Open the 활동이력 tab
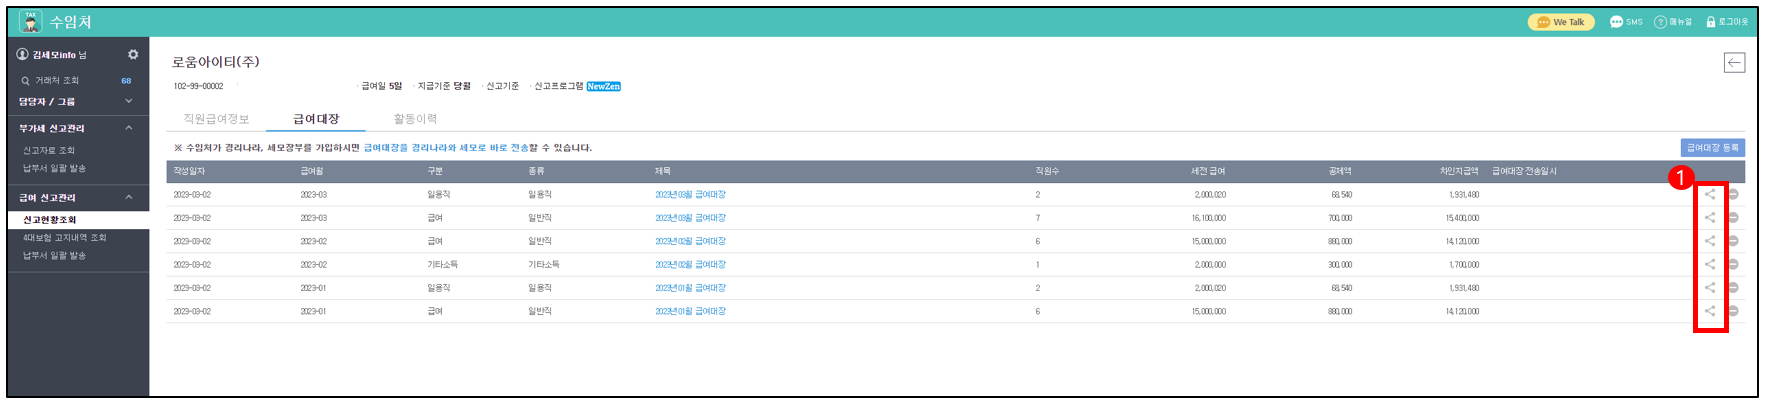The image size is (1766, 405). point(415,119)
